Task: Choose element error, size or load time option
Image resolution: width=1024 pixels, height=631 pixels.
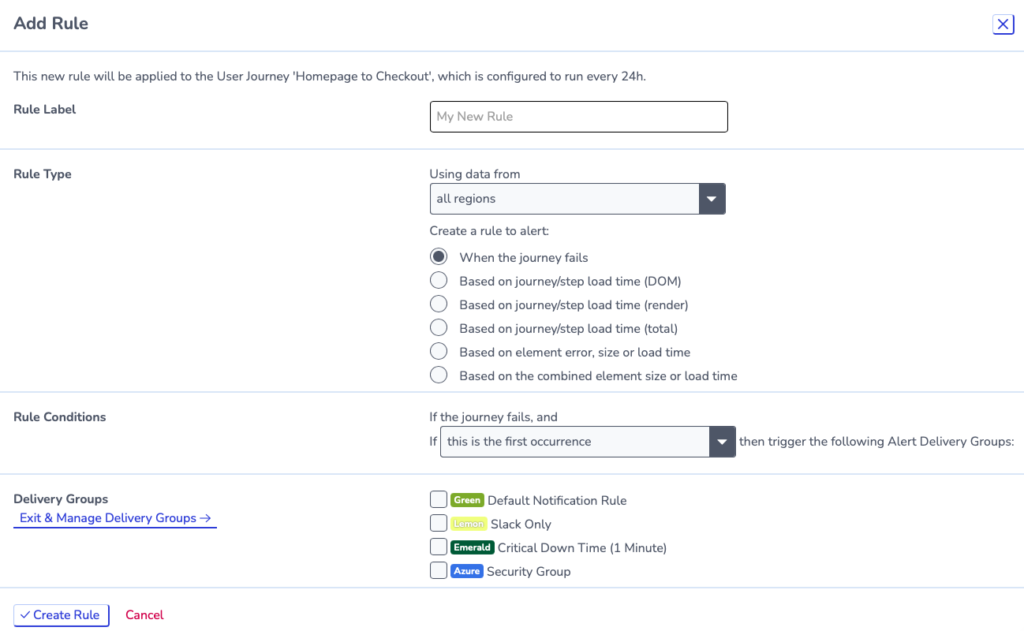Action: pos(439,351)
